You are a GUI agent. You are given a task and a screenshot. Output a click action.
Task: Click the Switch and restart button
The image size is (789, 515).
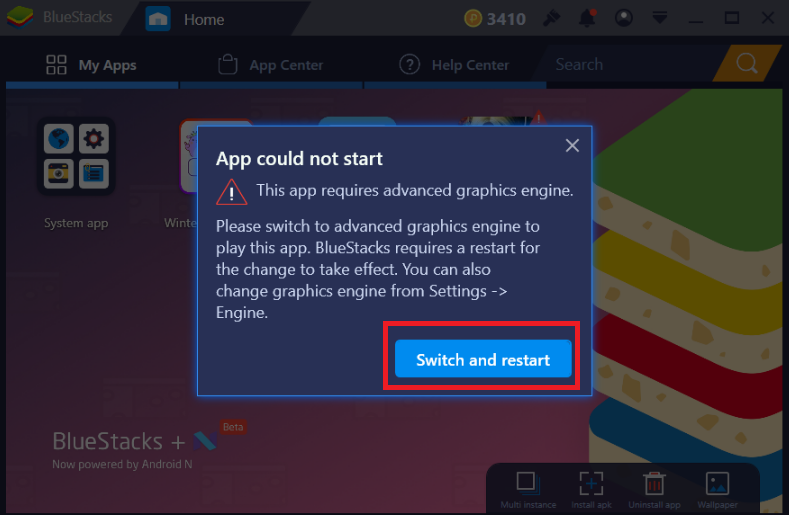[x=483, y=359]
